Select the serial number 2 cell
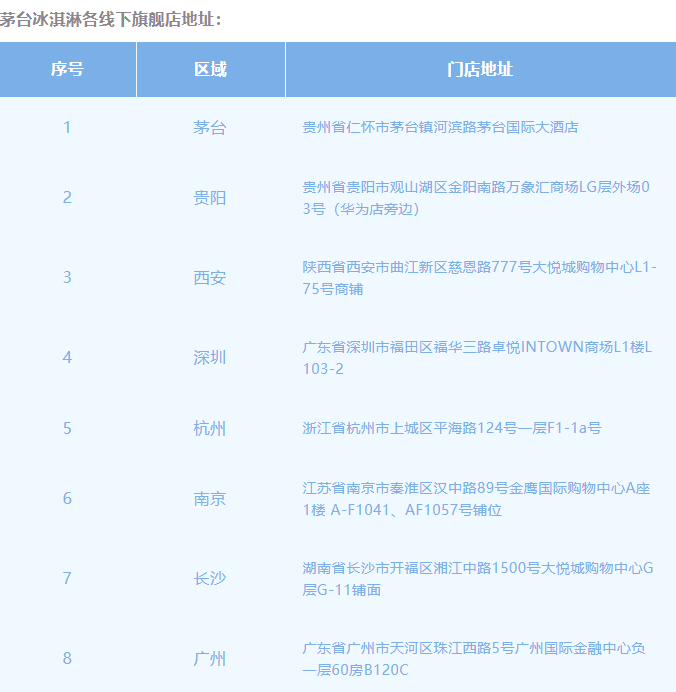The height and width of the screenshot is (692, 676). (x=67, y=198)
